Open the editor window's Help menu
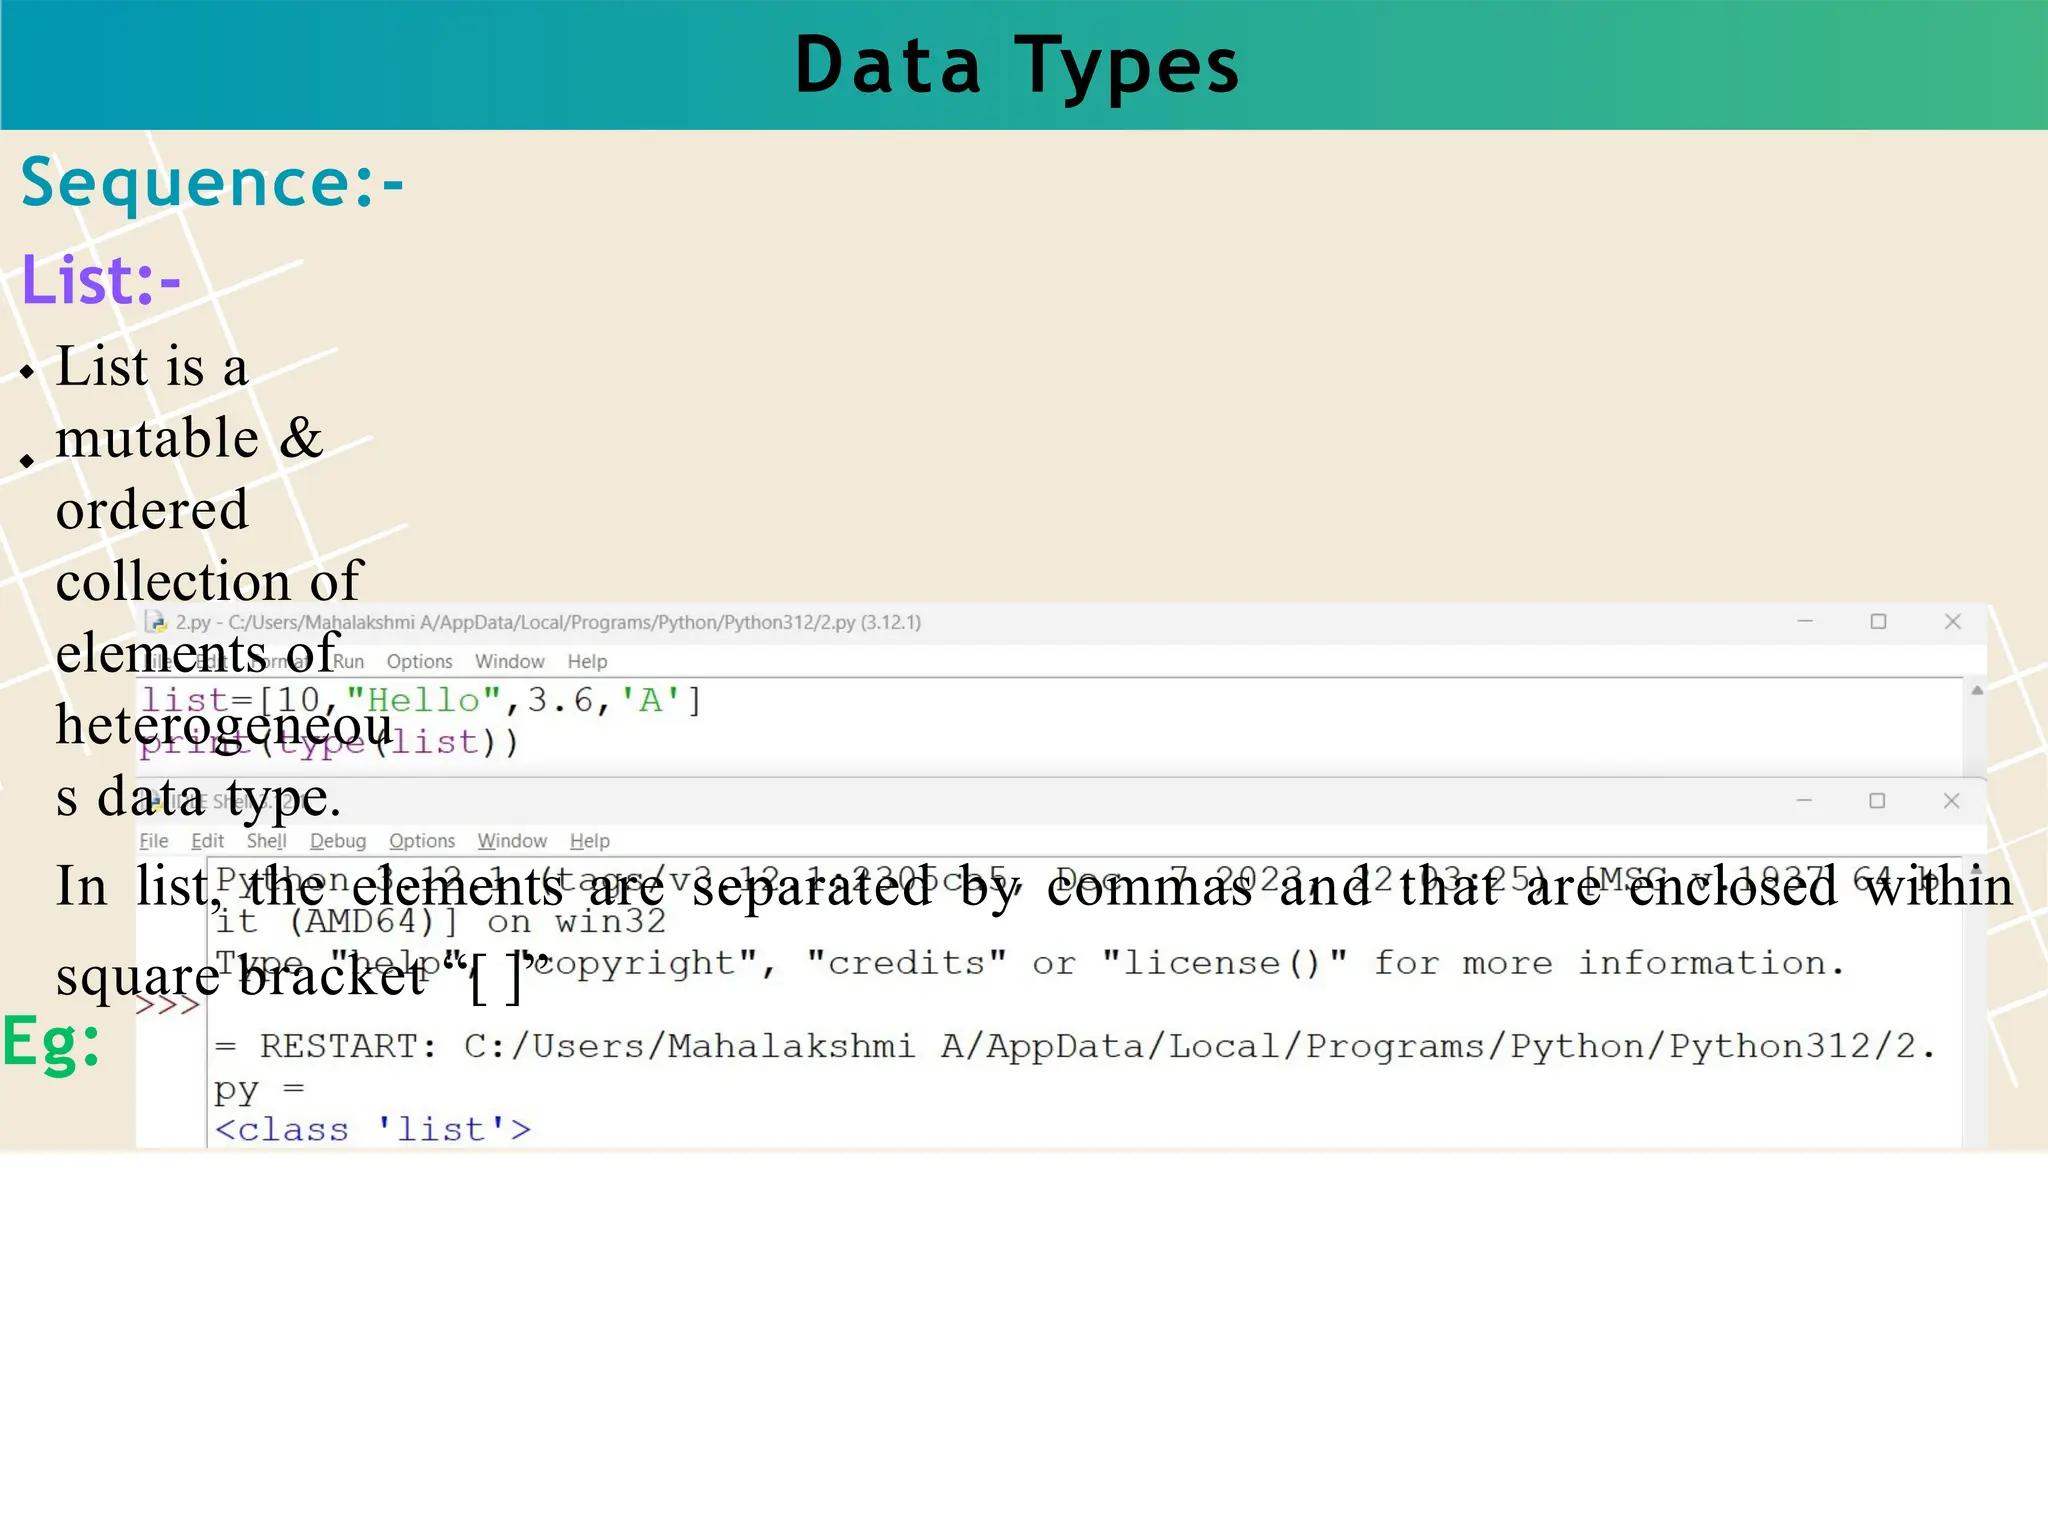 click(x=587, y=661)
